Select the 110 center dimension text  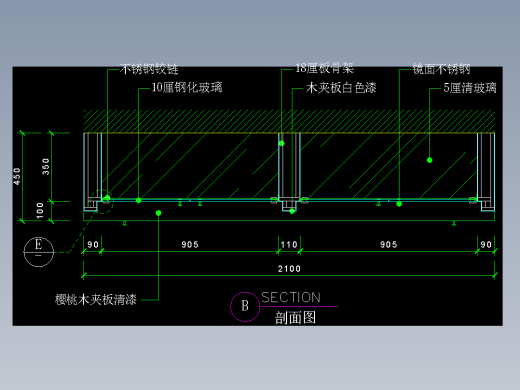(x=289, y=245)
